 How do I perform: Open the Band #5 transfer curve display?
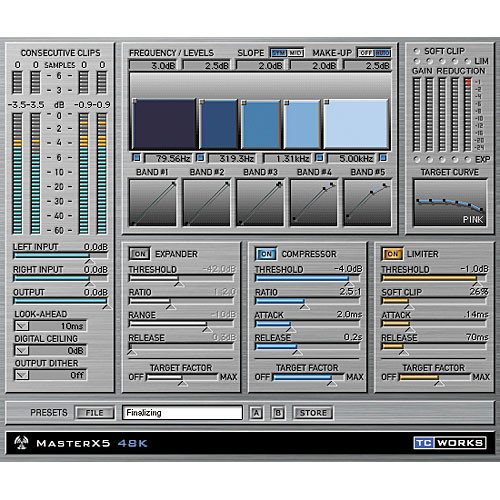(x=367, y=203)
